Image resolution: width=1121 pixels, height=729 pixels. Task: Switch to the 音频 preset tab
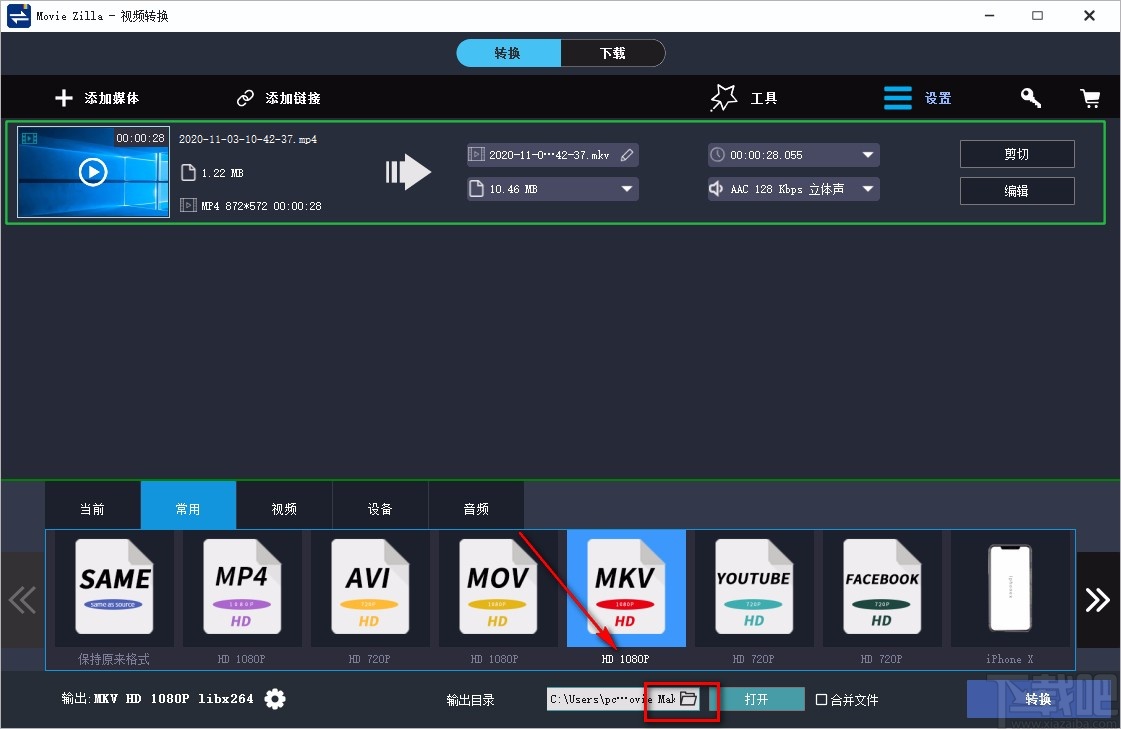(476, 509)
